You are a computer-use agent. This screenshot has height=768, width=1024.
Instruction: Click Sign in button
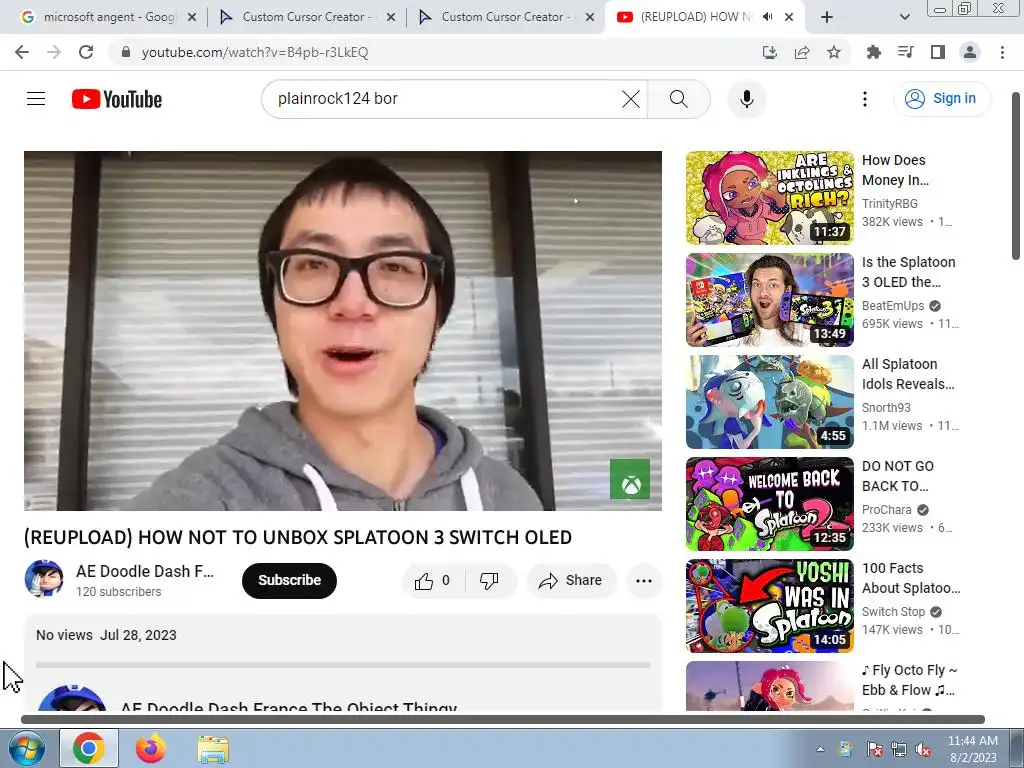click(941, 99)
